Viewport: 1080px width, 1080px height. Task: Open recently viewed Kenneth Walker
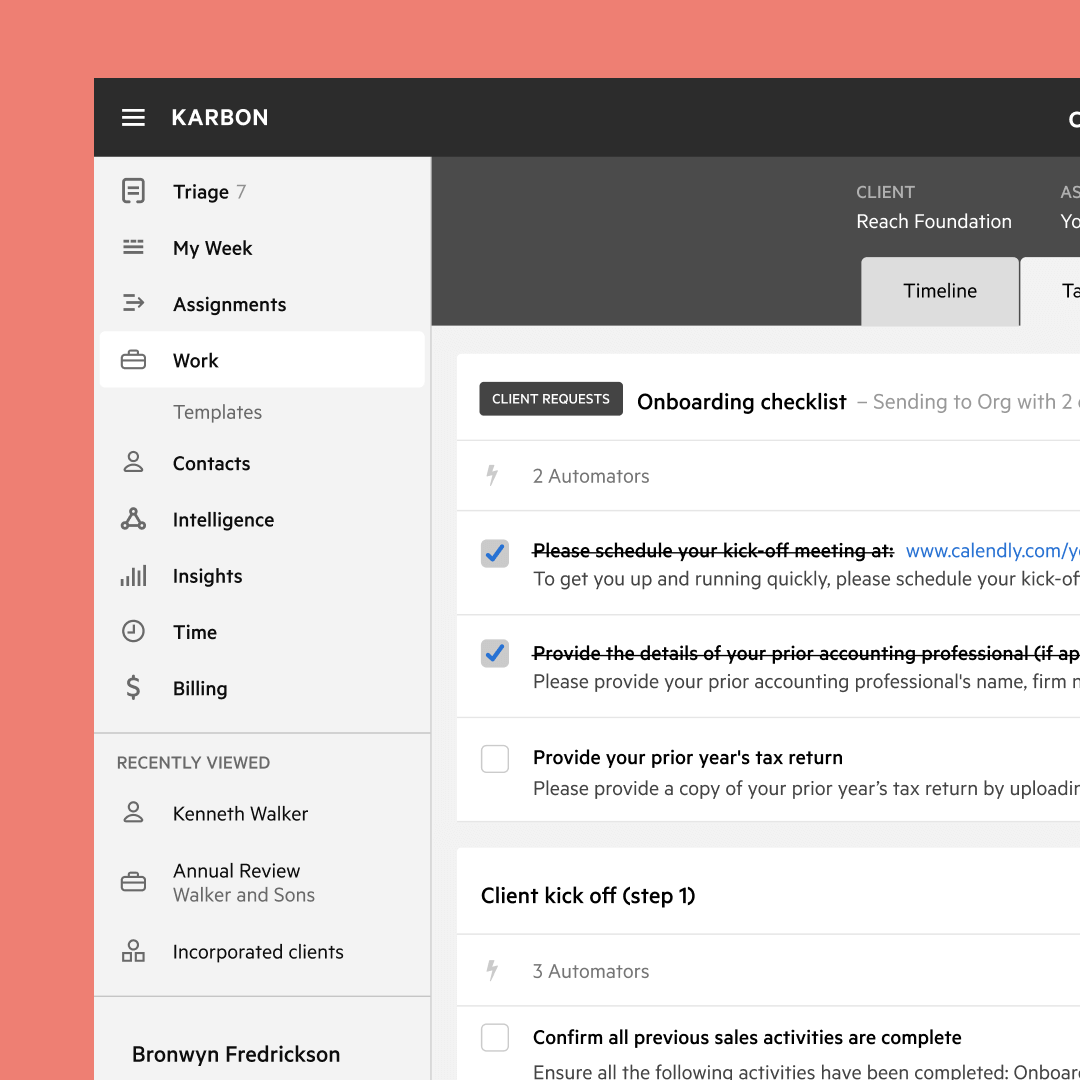240,814
